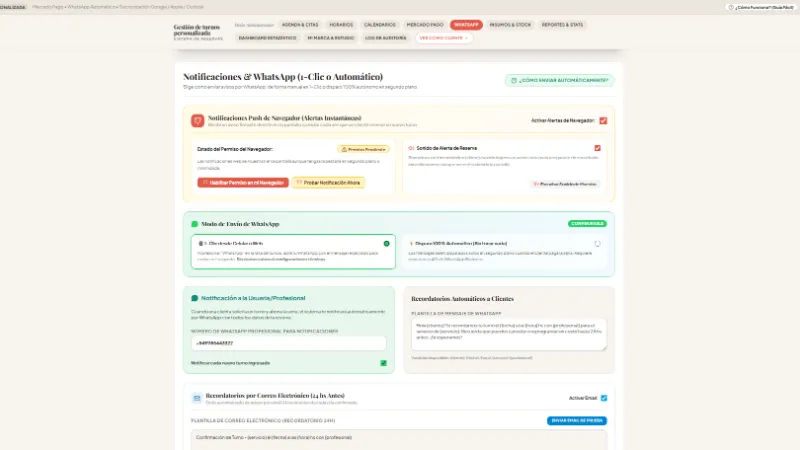Uncheck the Sonido de Alerta de Reserva checkbox
The height and width of the screenshot is (450, 800).
tap(597, 148)
